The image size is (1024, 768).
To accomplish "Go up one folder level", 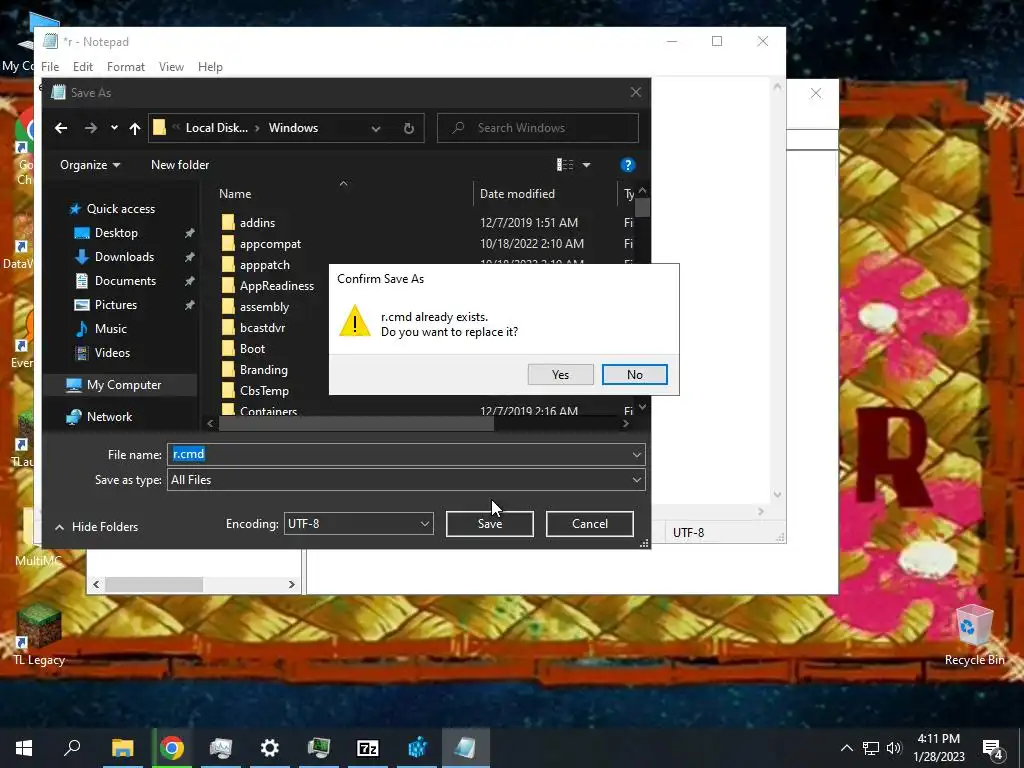I will pos(135,128).
